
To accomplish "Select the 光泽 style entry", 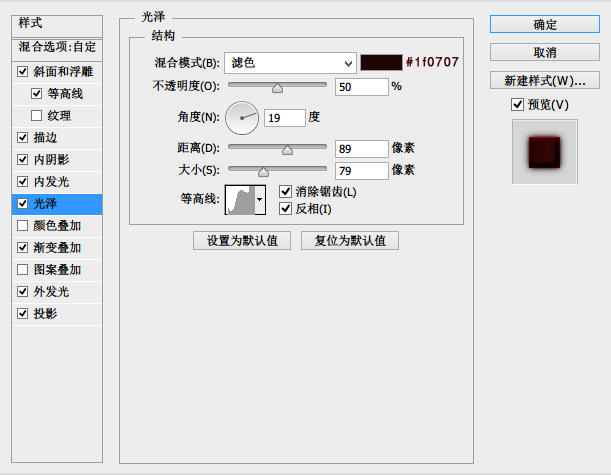I will tap(57, 204).
